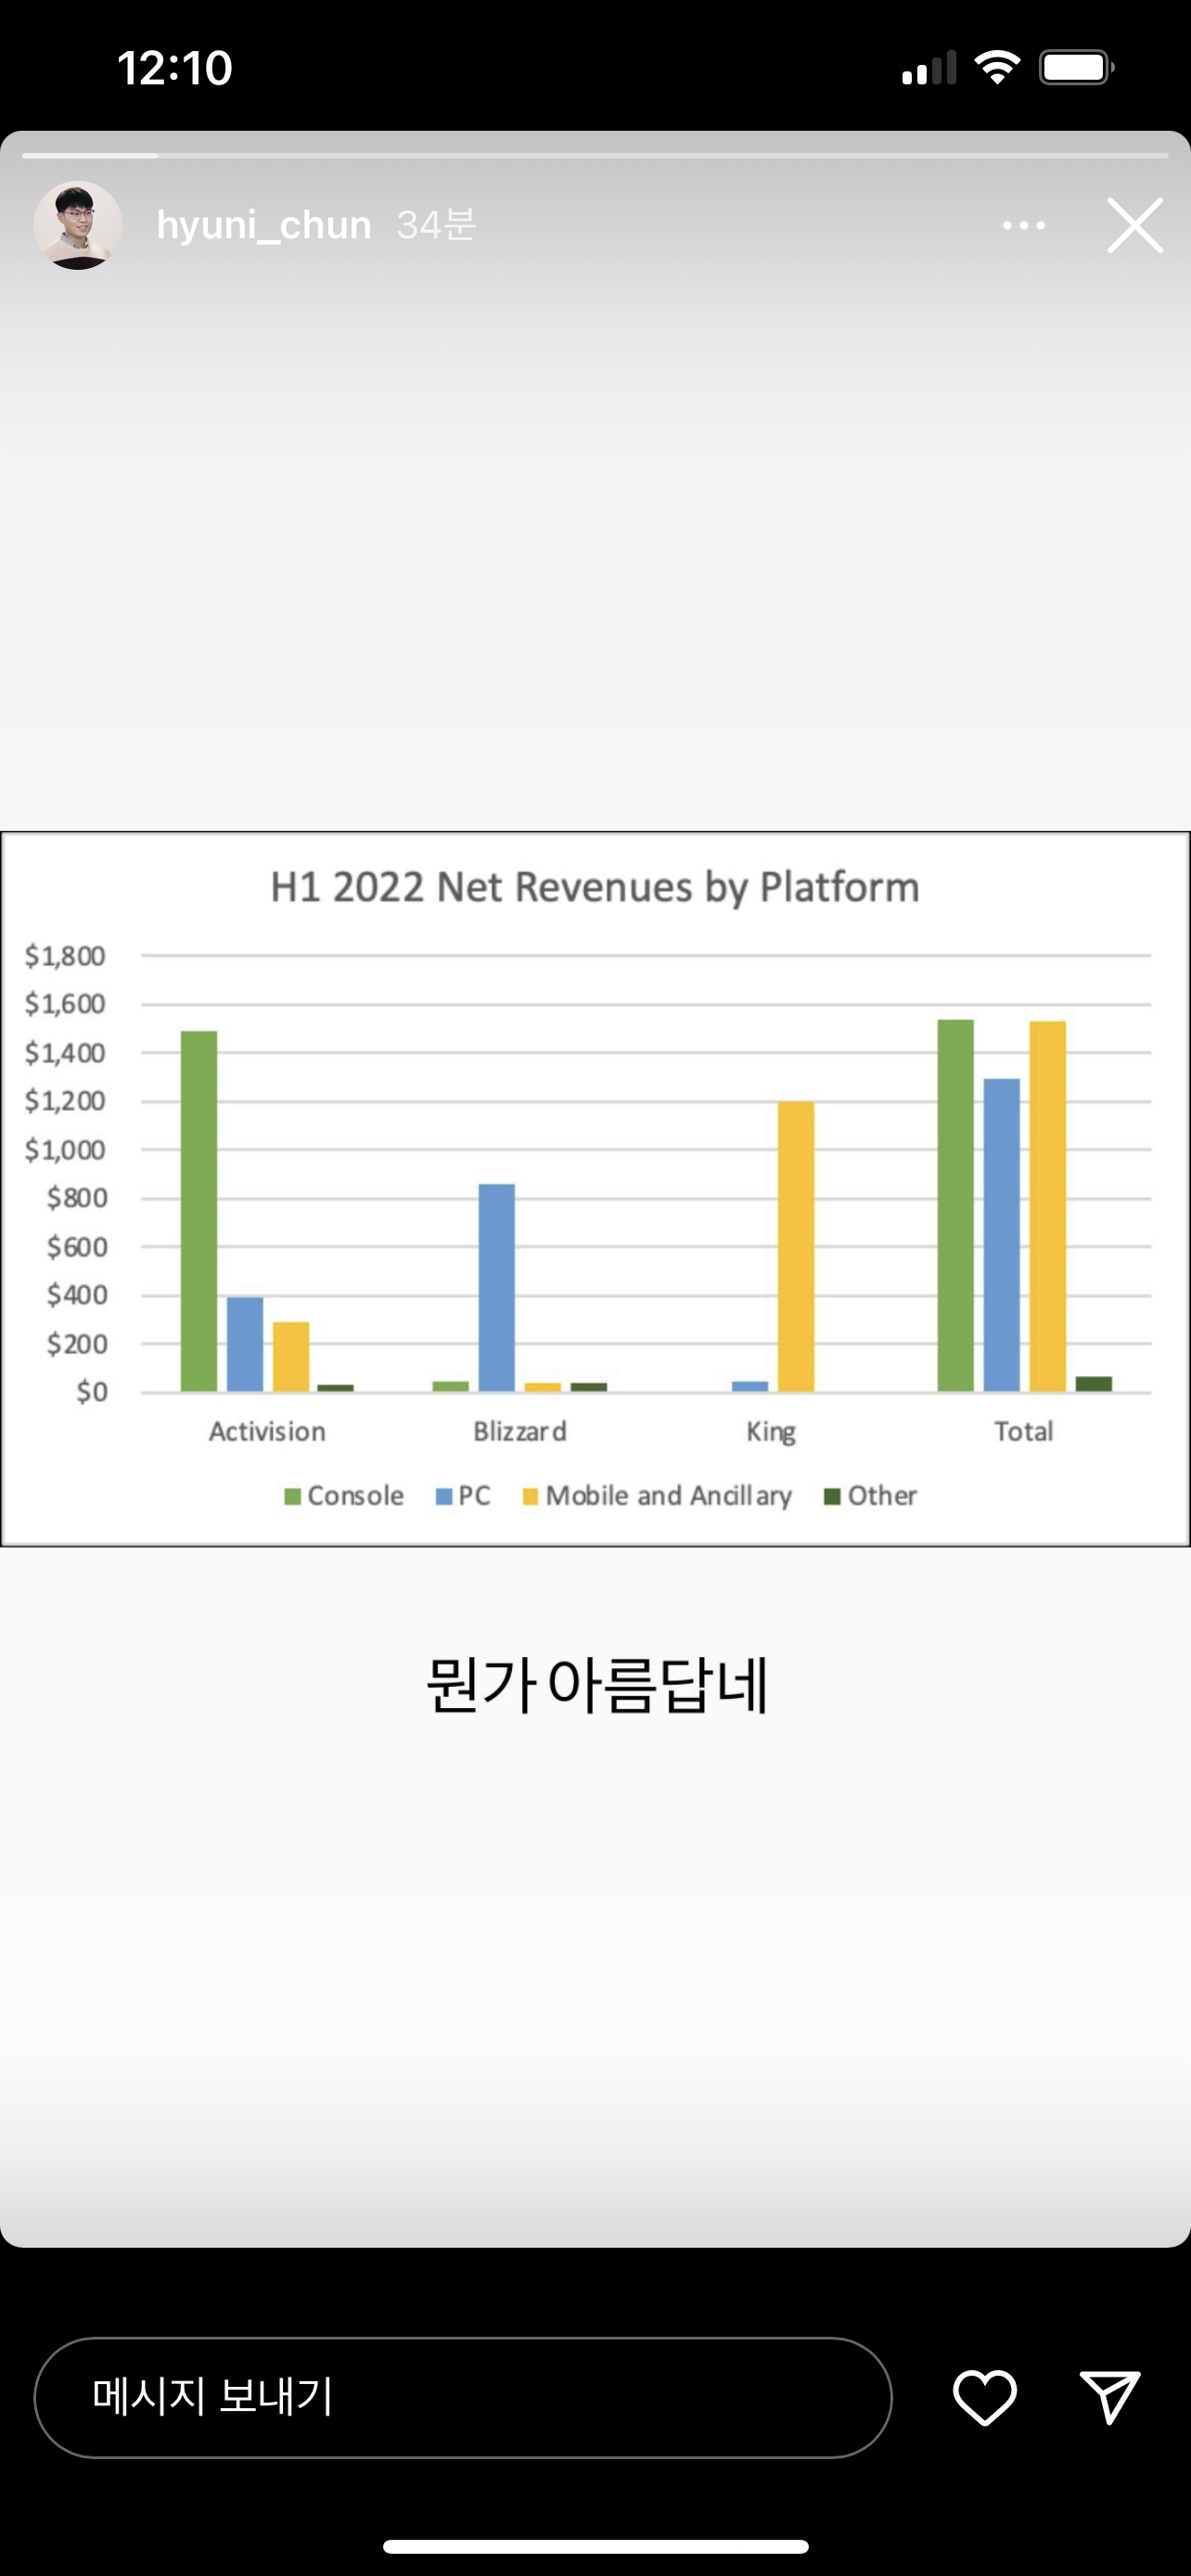The height and width of the screenshot is (2576, 1191).
Task: Open the three-dot story options menu
Action: click(1024, 226)
